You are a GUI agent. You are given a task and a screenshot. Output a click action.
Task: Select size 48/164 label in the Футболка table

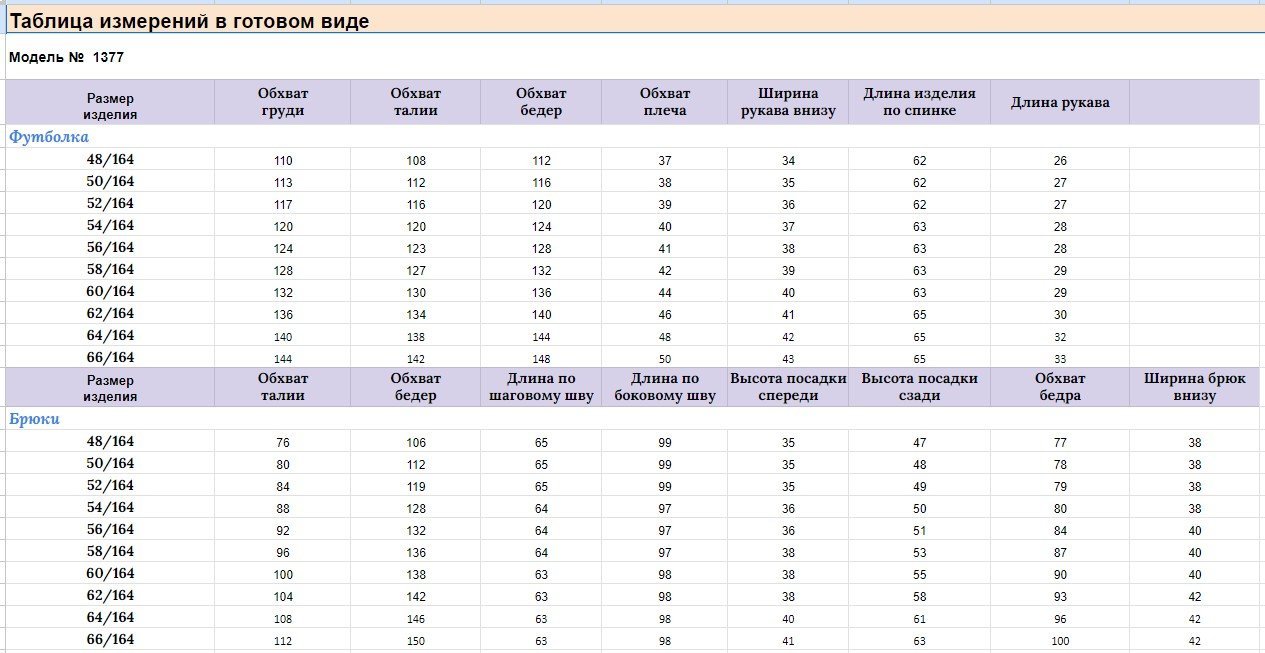coord(110,159)
